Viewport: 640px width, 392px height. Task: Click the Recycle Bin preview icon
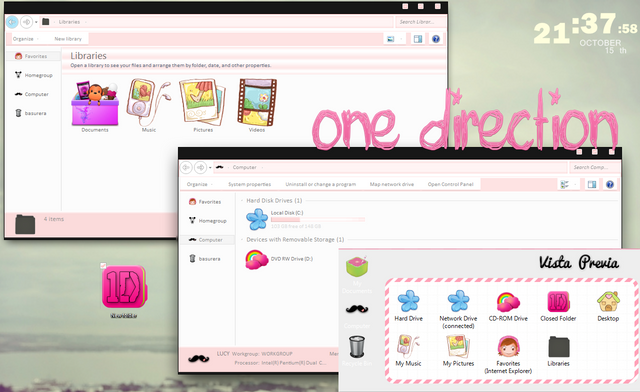(x=357, y=346)
